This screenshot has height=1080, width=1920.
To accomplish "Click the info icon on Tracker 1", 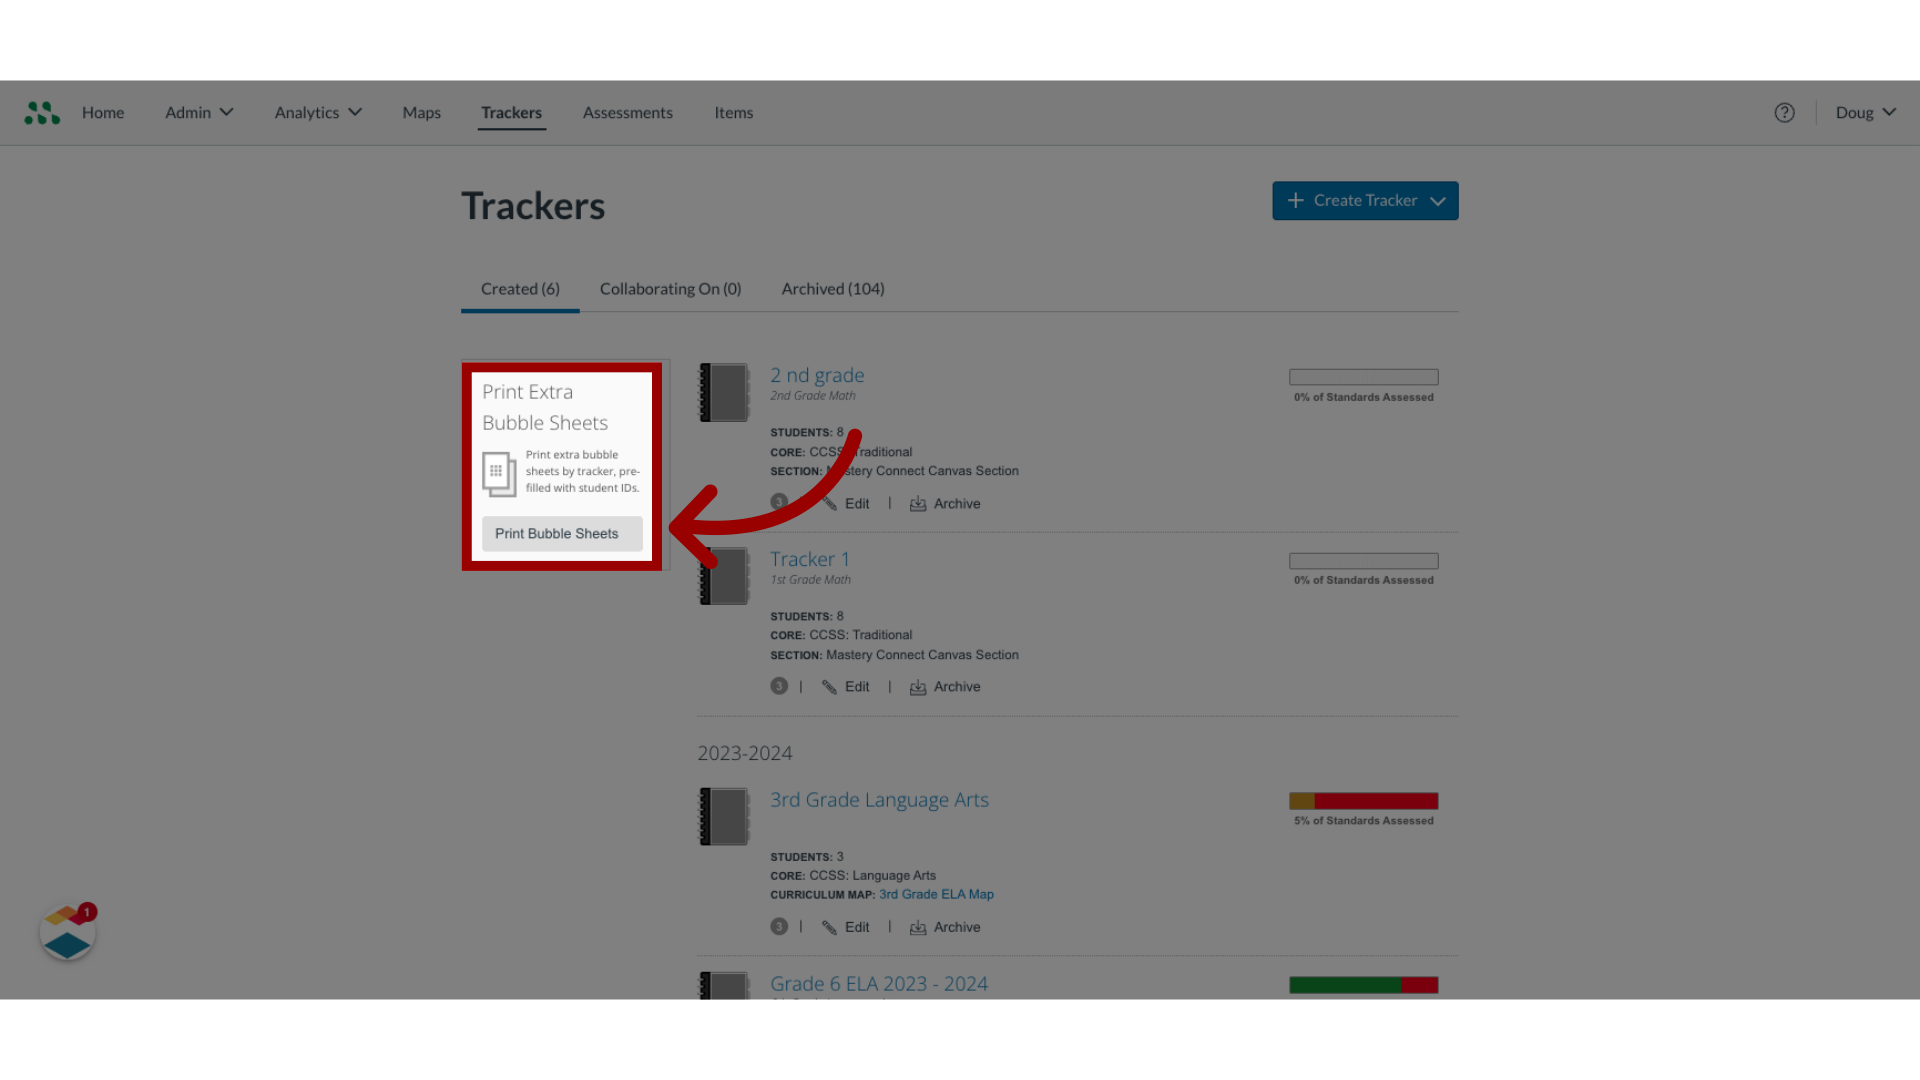I will click(778, 686).
